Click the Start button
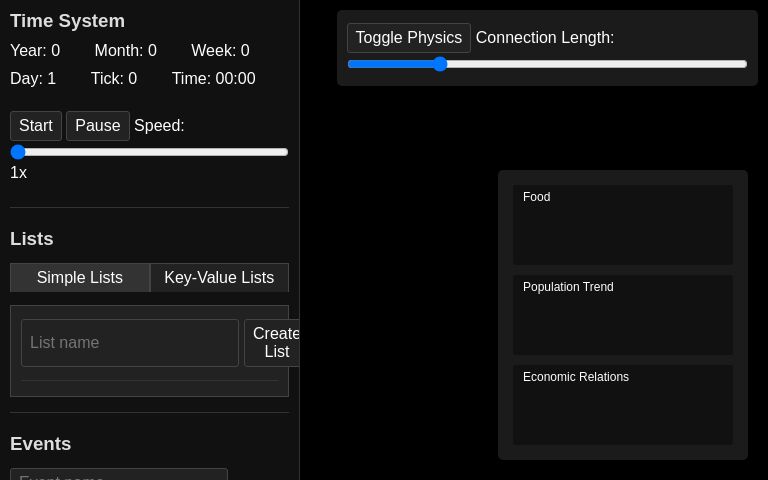Image resolution: width=768 pixels, height=480 pixels. coord(36,126)
